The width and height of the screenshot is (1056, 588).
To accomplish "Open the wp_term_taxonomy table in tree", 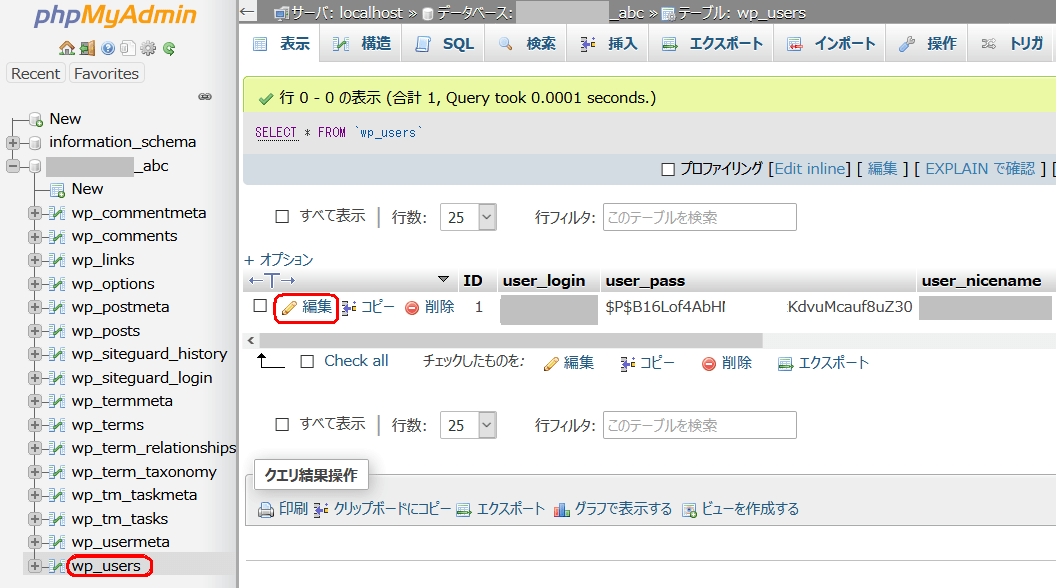I will [x=144, y=472].
